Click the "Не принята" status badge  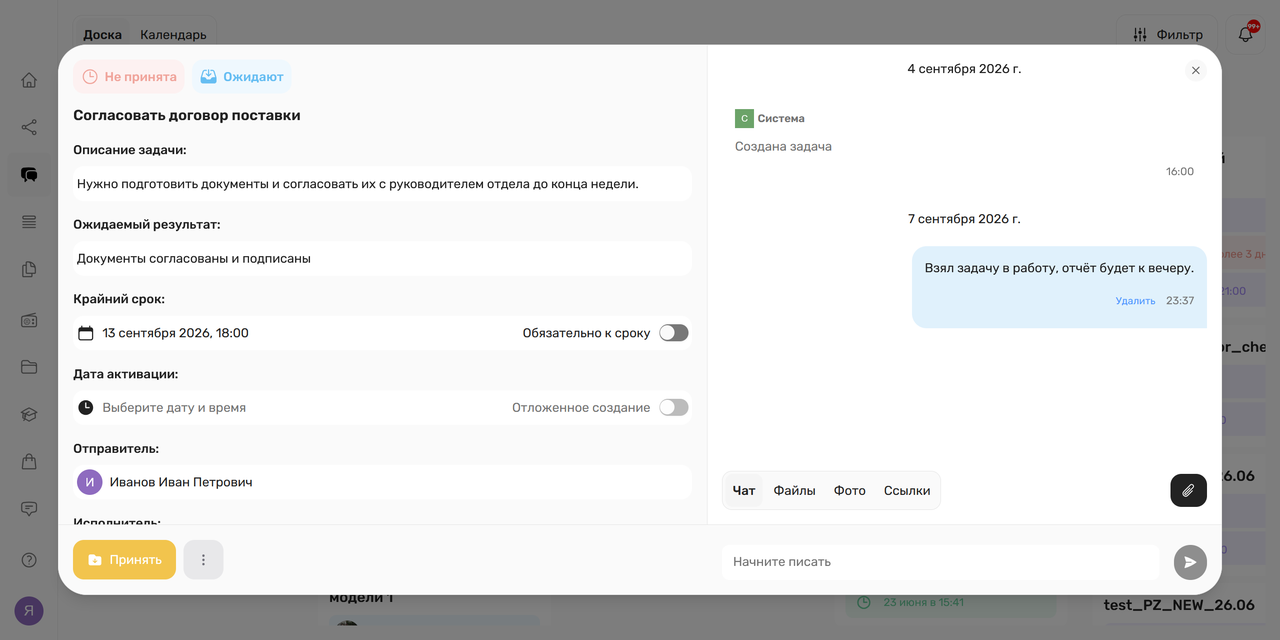pyautogui.click(x=129, y=77)
